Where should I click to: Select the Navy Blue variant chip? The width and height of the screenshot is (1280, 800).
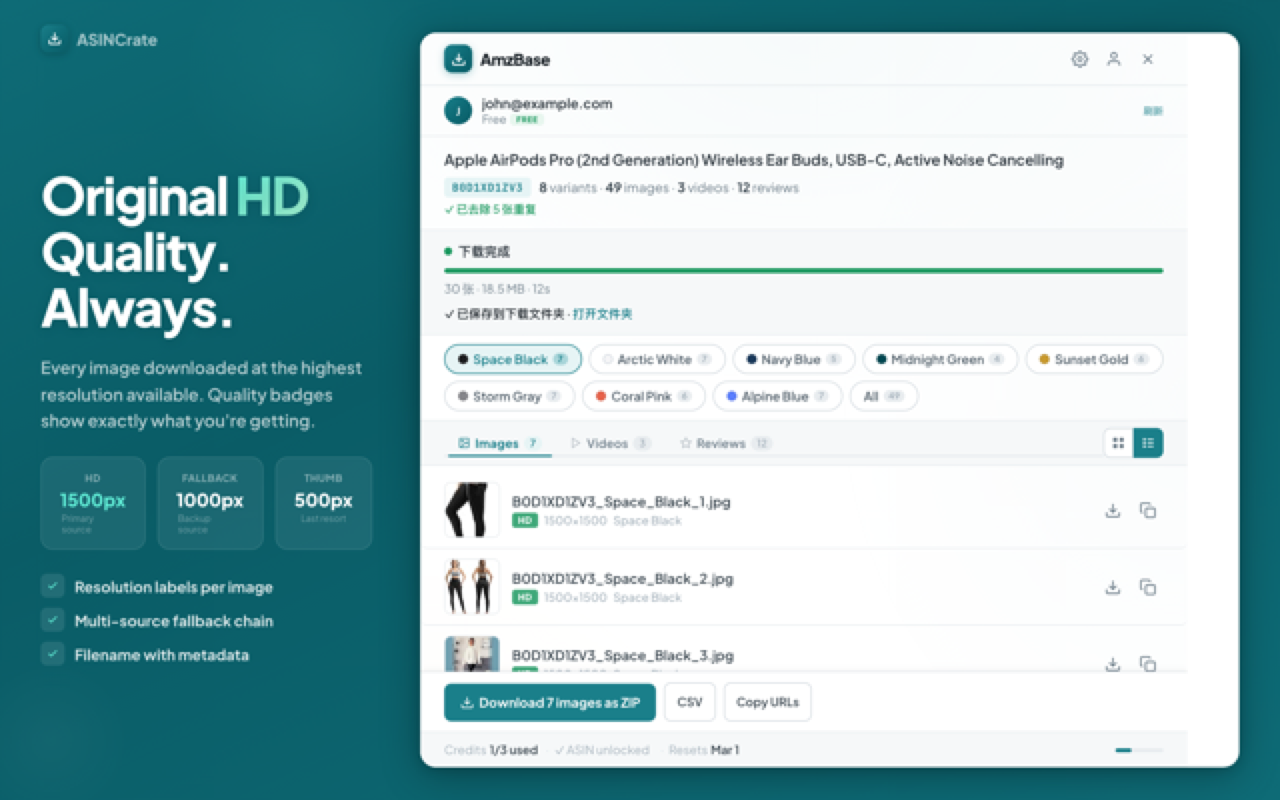click(x=793, y=359)
